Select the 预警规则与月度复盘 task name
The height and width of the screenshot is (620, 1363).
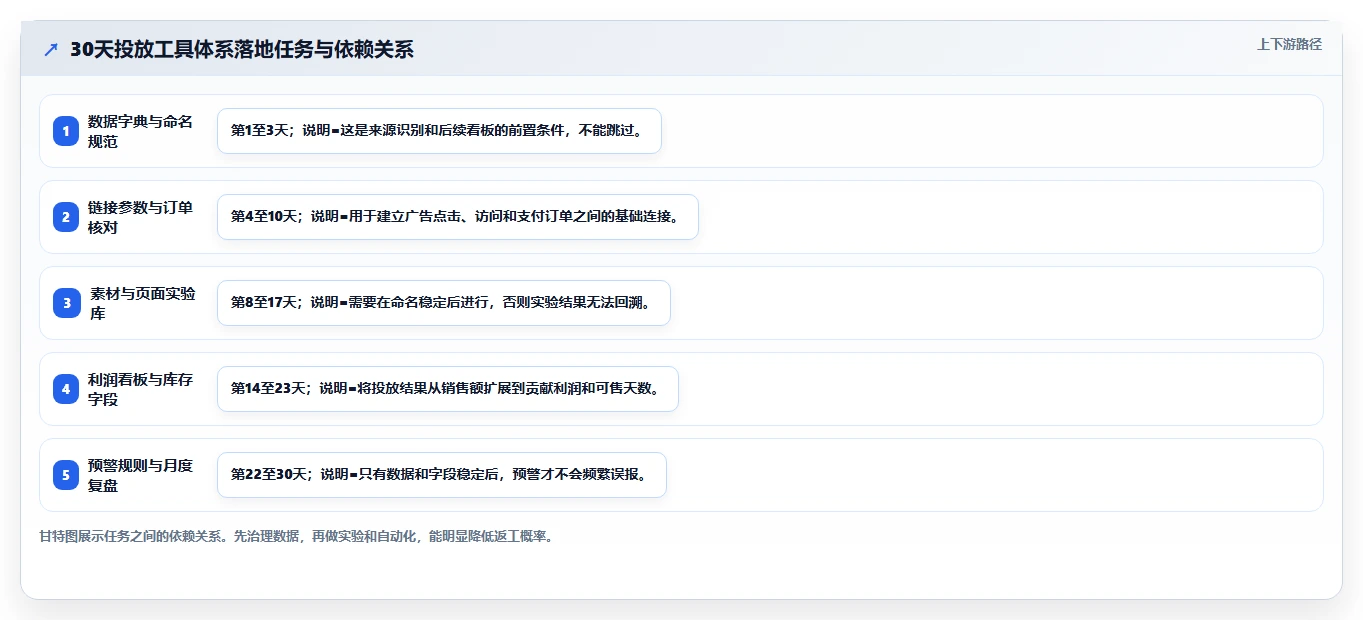pyautogui.click(x=140, y=475)
